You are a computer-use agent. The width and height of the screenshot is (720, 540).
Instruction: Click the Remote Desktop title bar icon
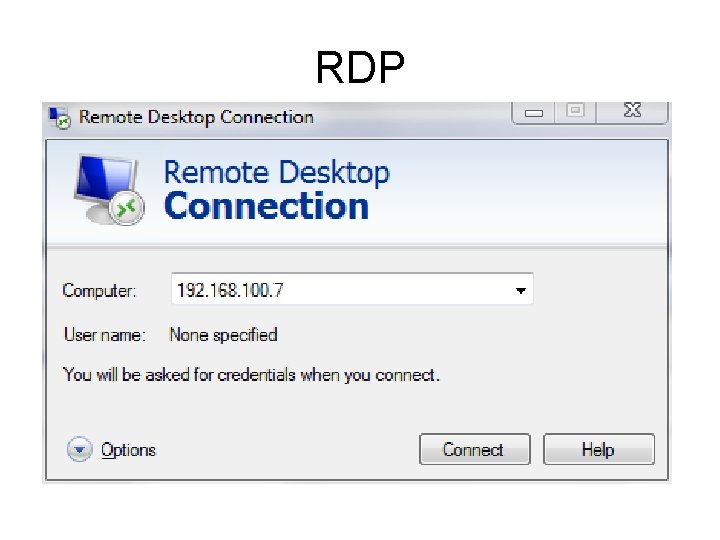tap(60, 118)
